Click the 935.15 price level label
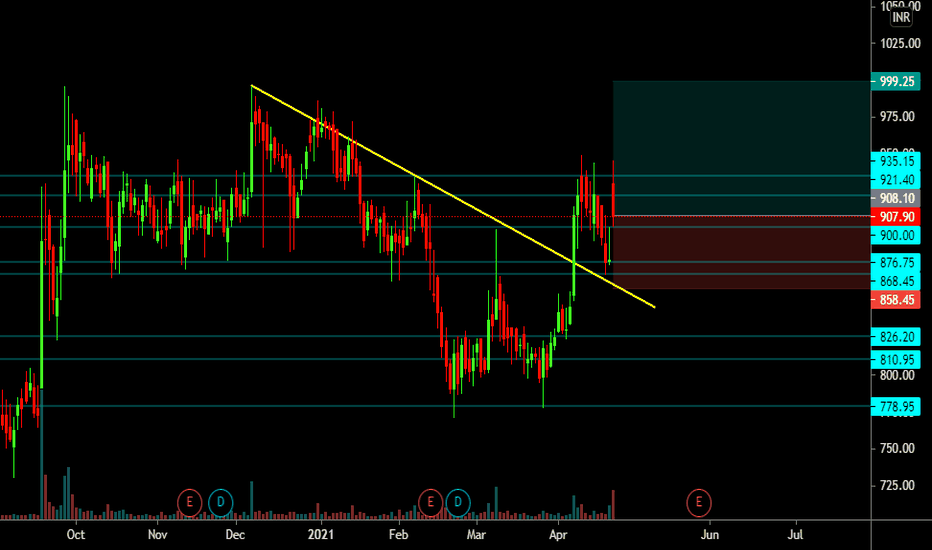Screen dimensions: 932x550 coord(896,161)
